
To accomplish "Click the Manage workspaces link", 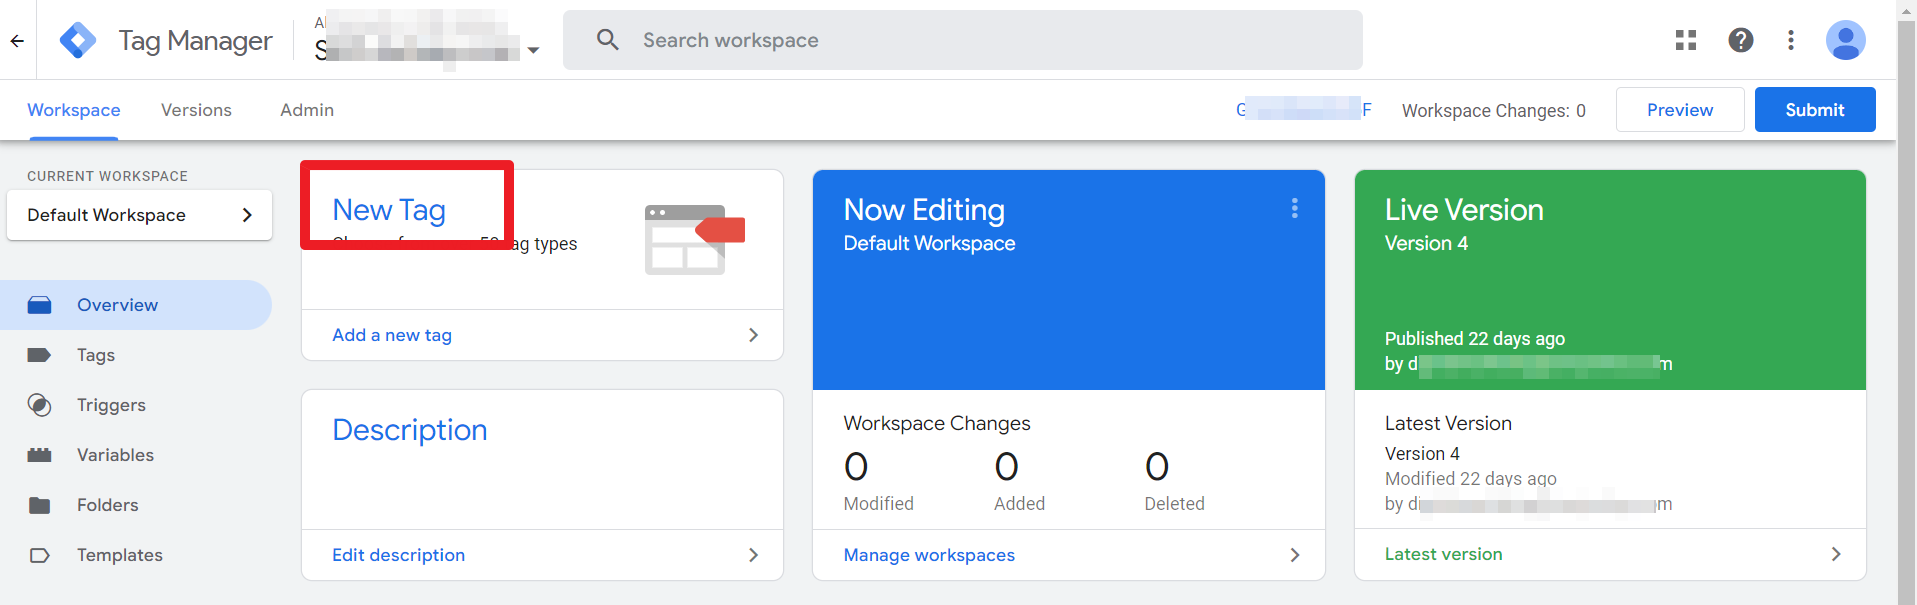I will pyautogui.click(x=929, y=555).
